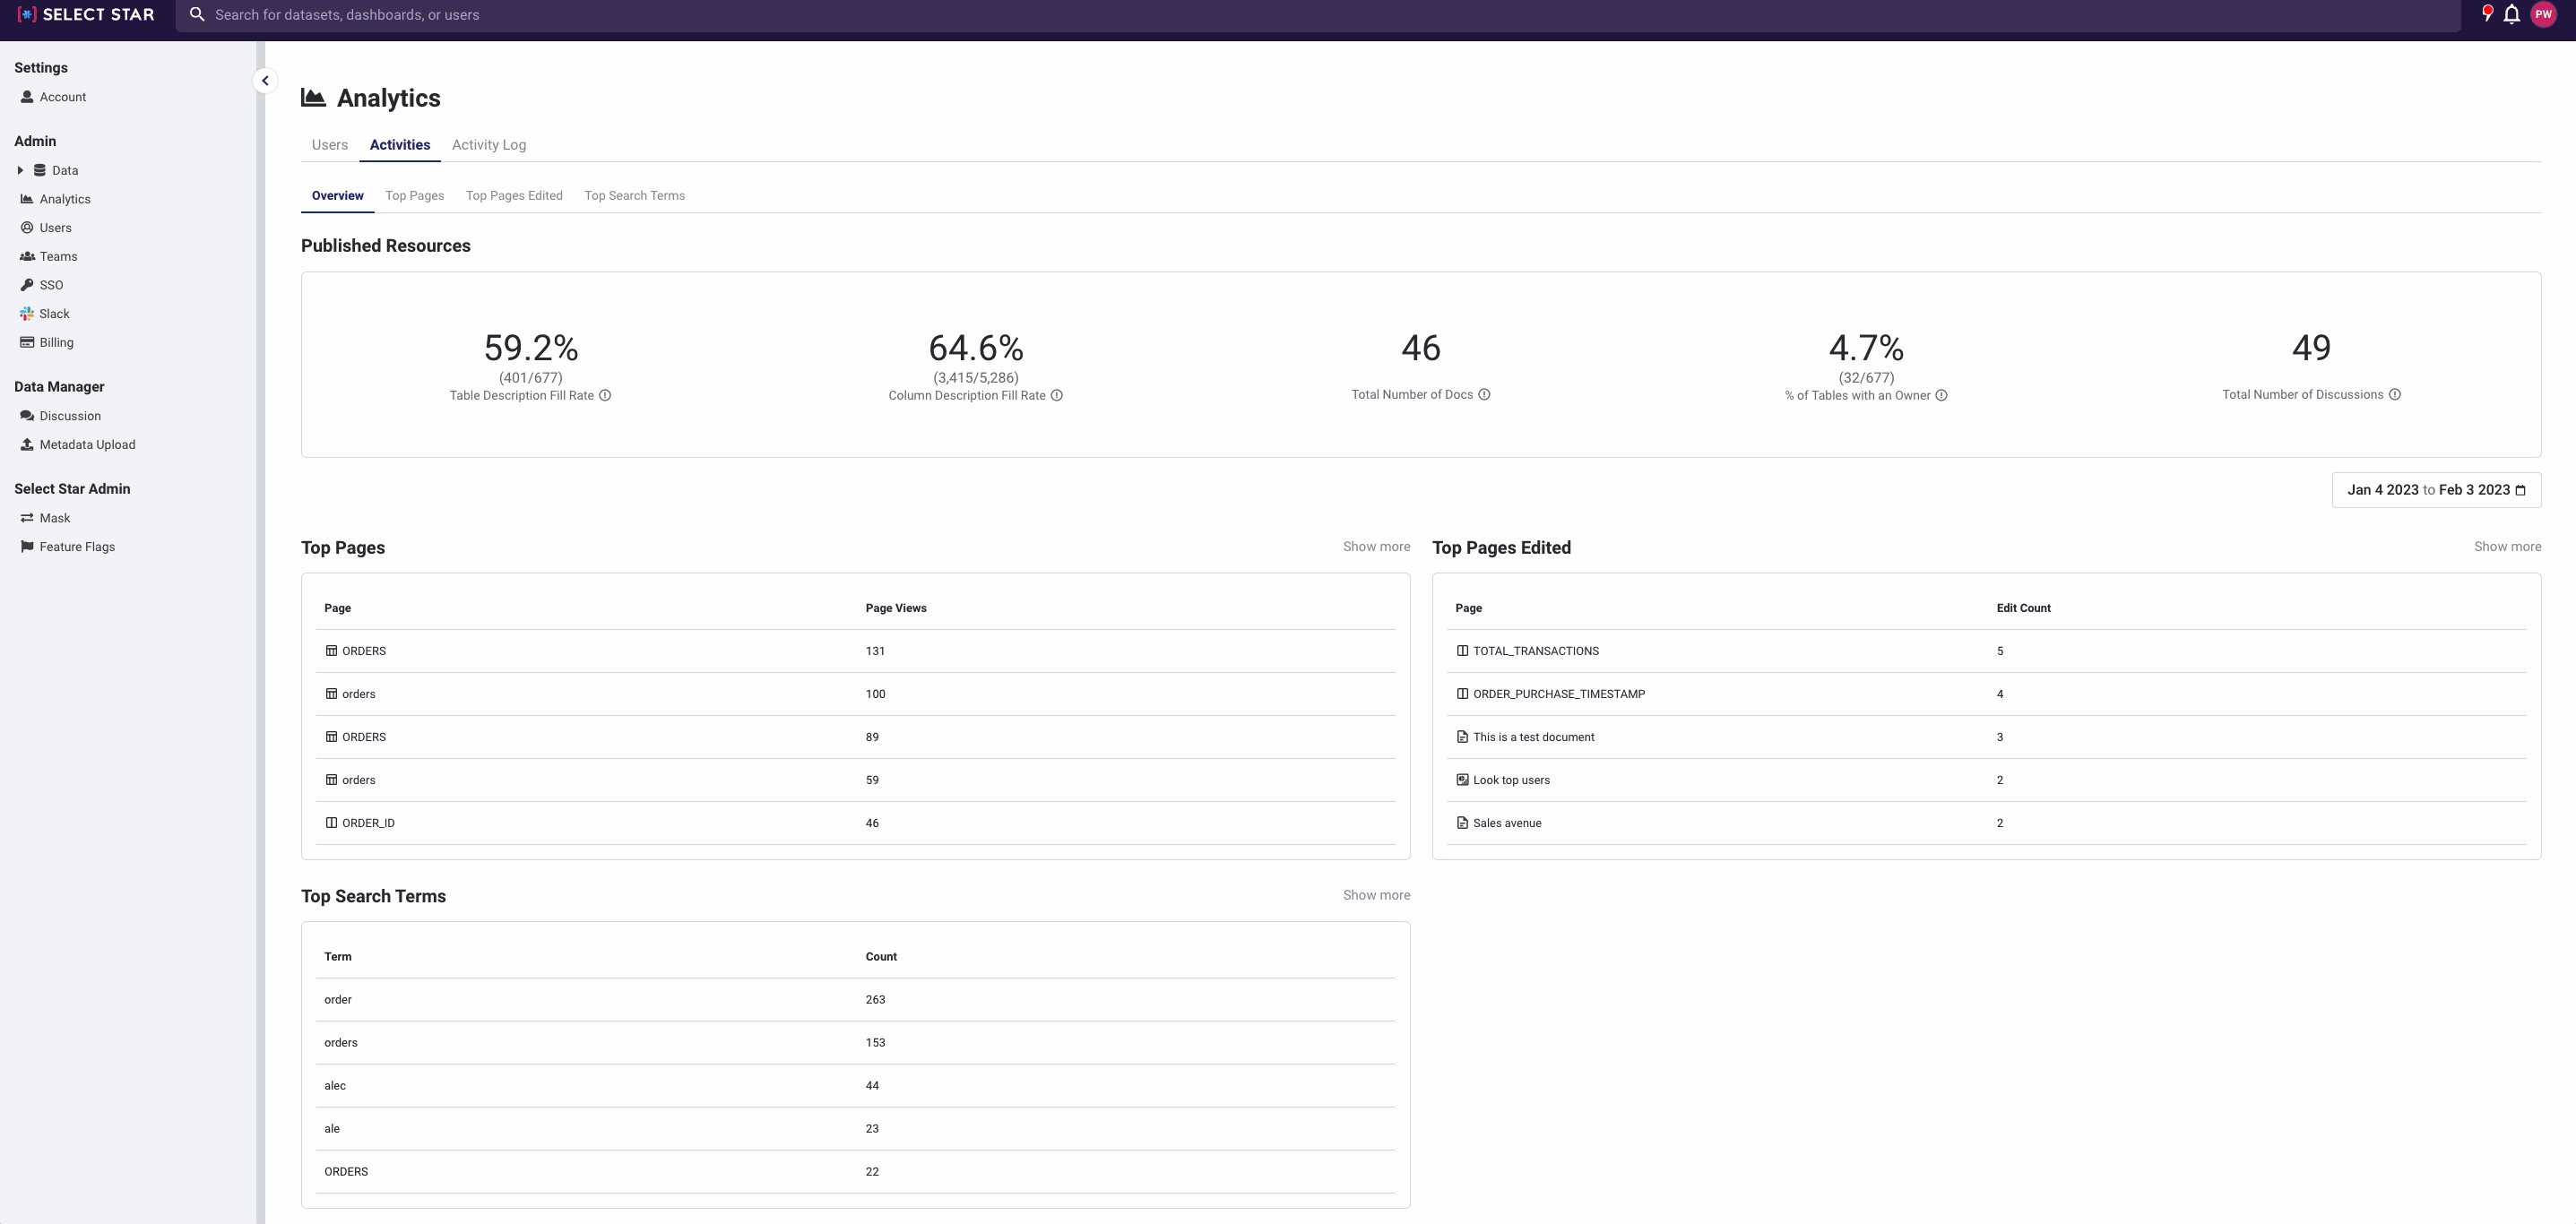Click info icon next to Total Number of Docs

(1484, 394)
